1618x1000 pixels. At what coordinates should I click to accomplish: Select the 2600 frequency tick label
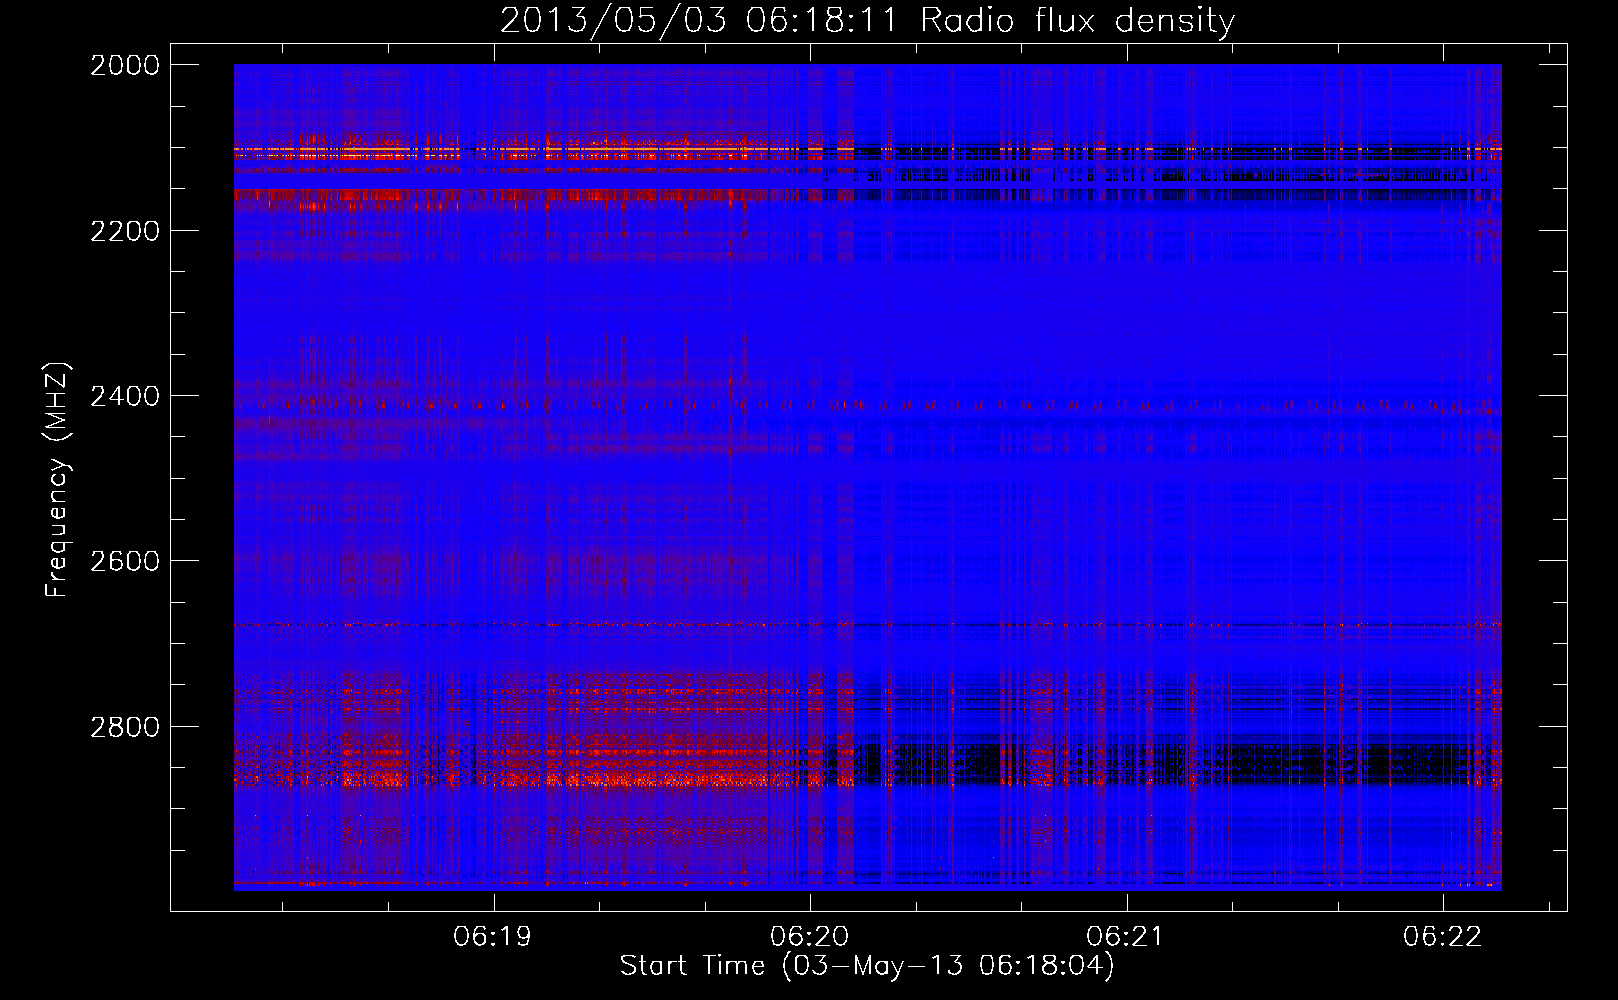125,561
